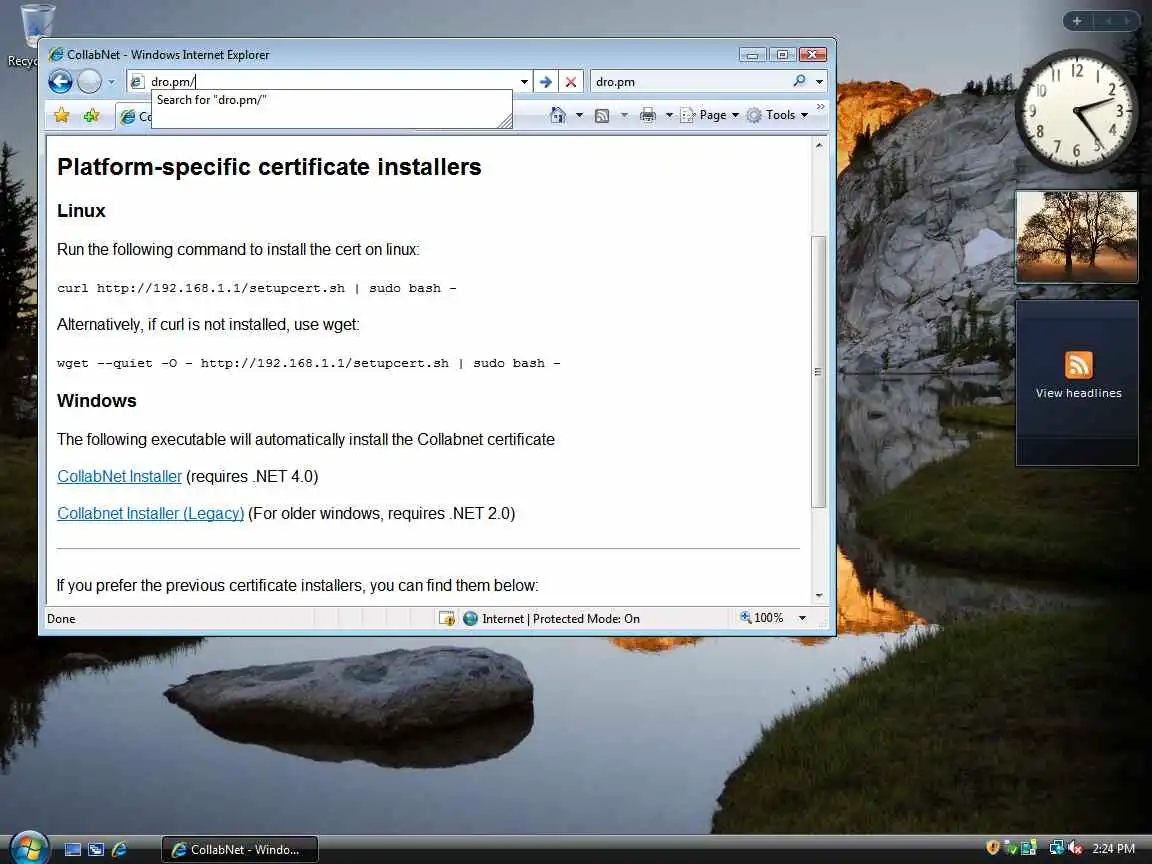Click the page scrollbar up arrow
This screenshot has width=1152, height=864.
(x=818, y=145)
